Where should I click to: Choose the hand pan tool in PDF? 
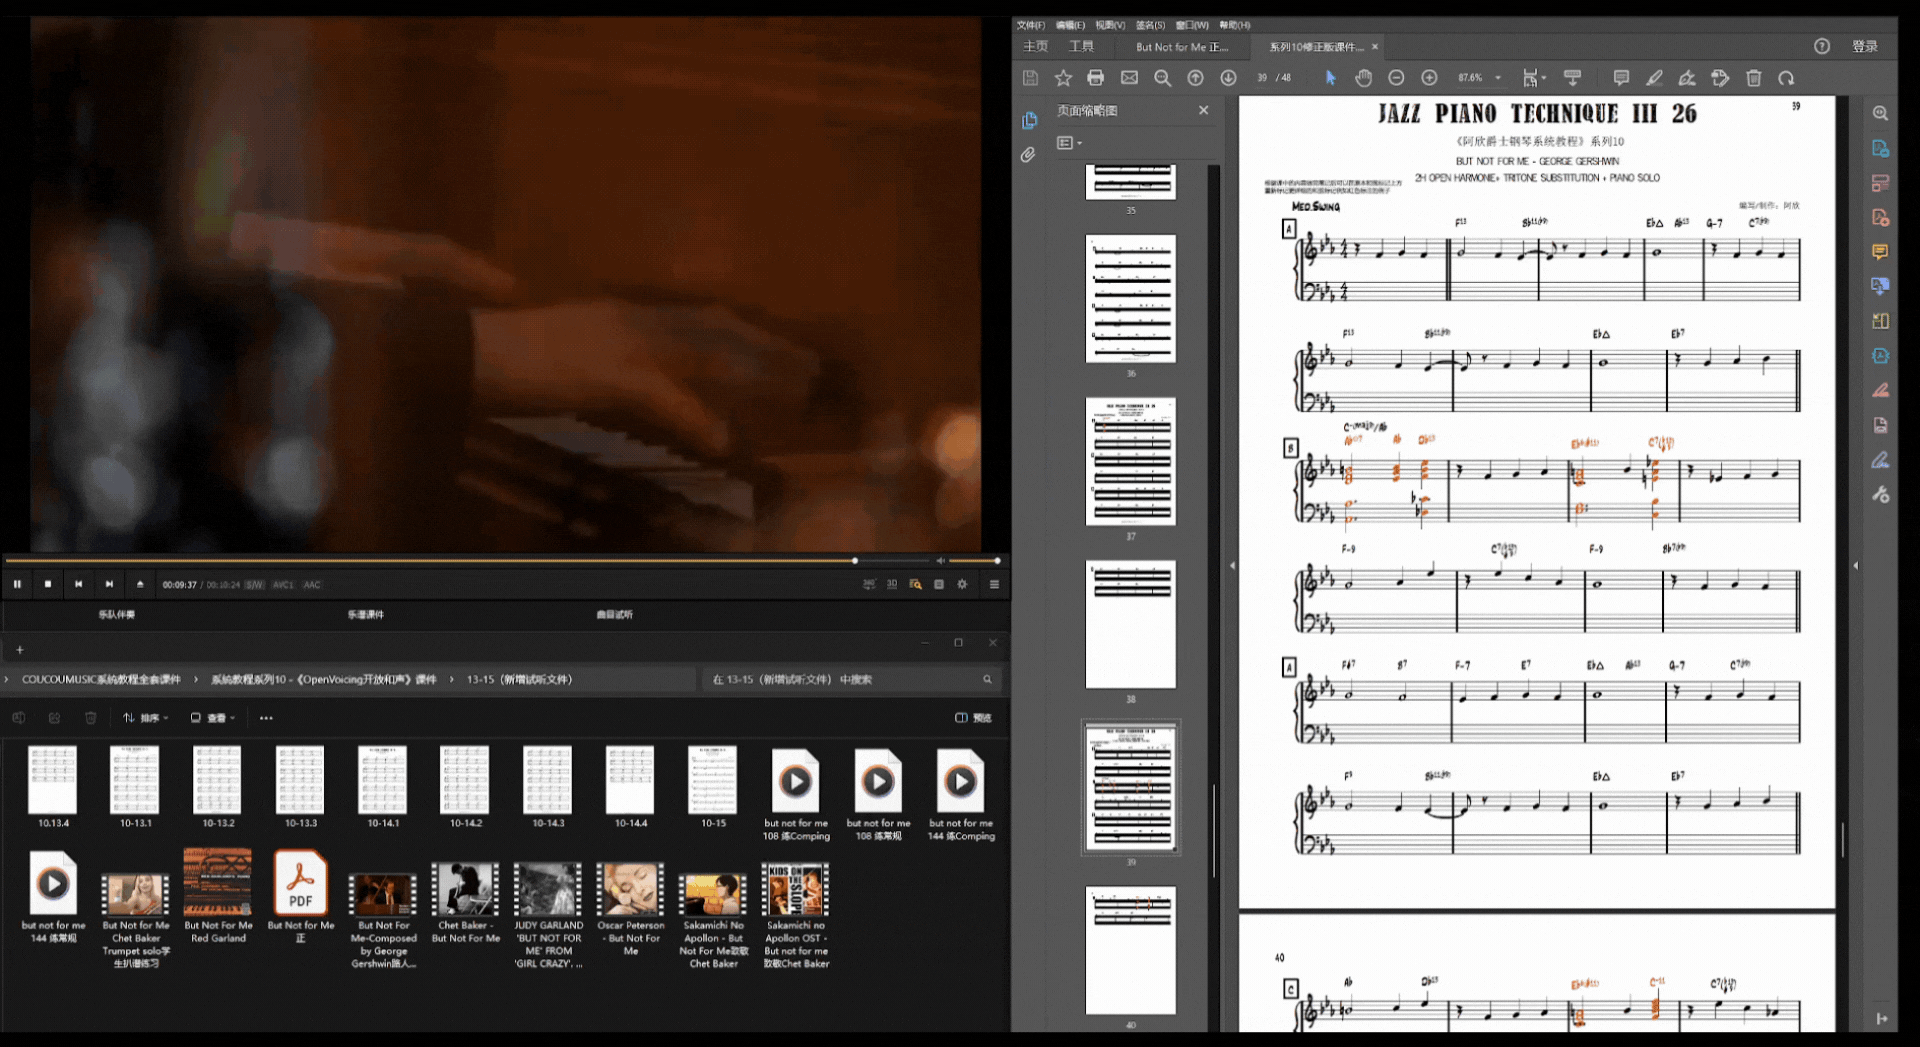[1363, 78]
